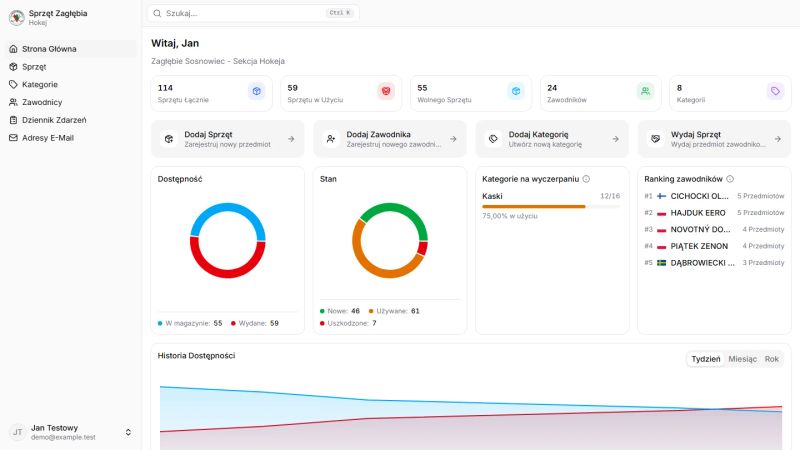This screenshot has width=800, height=450.
Task: Click the purple tag icon on Kategorii card
Action: click(775, 91)
